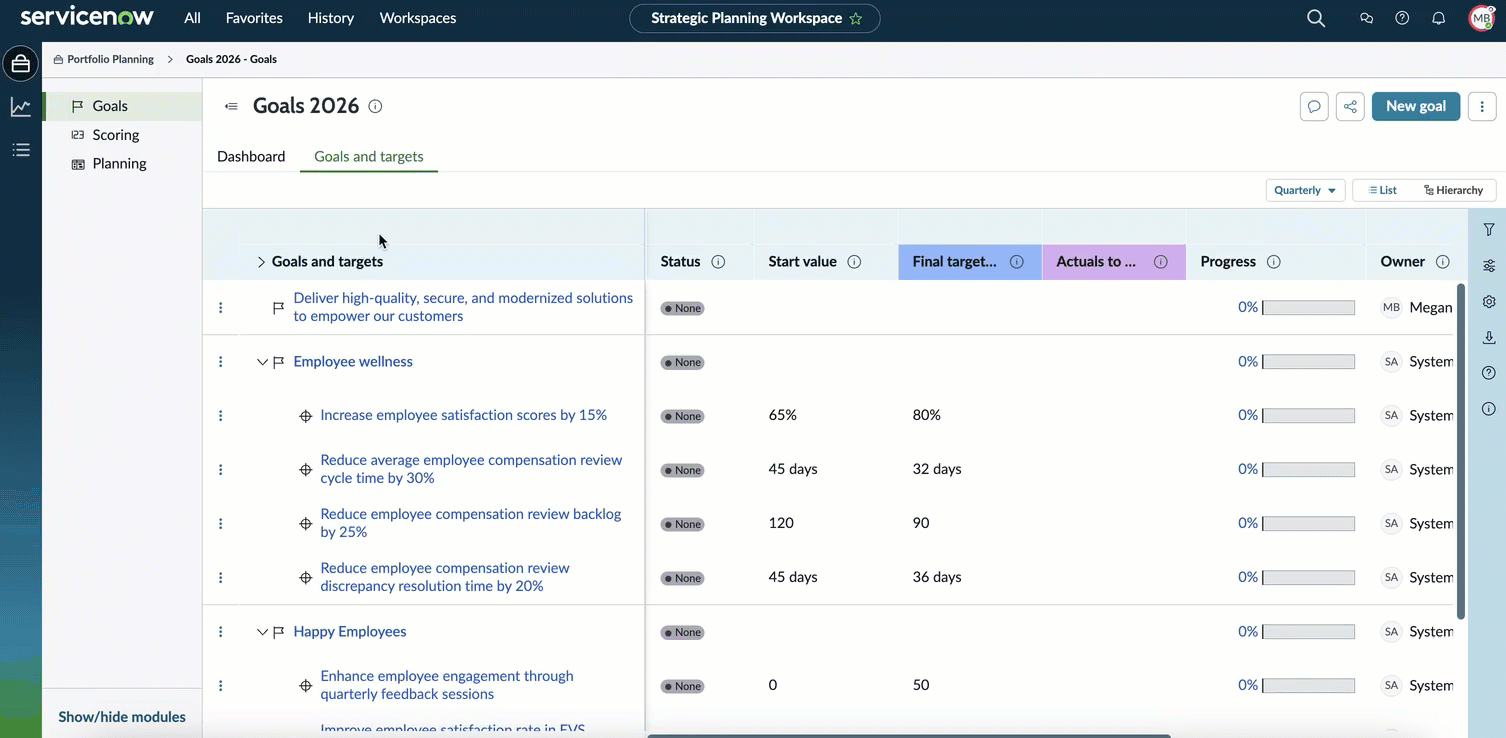This screenshot has height=738, width=1506.
Task: Click the New goal button
Action: click(1416, 106)
